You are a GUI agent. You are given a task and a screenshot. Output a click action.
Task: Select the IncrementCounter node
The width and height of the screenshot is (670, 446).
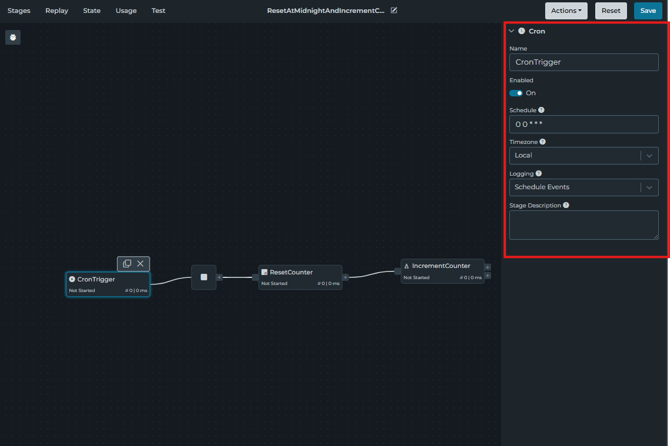tap(442, 271)
